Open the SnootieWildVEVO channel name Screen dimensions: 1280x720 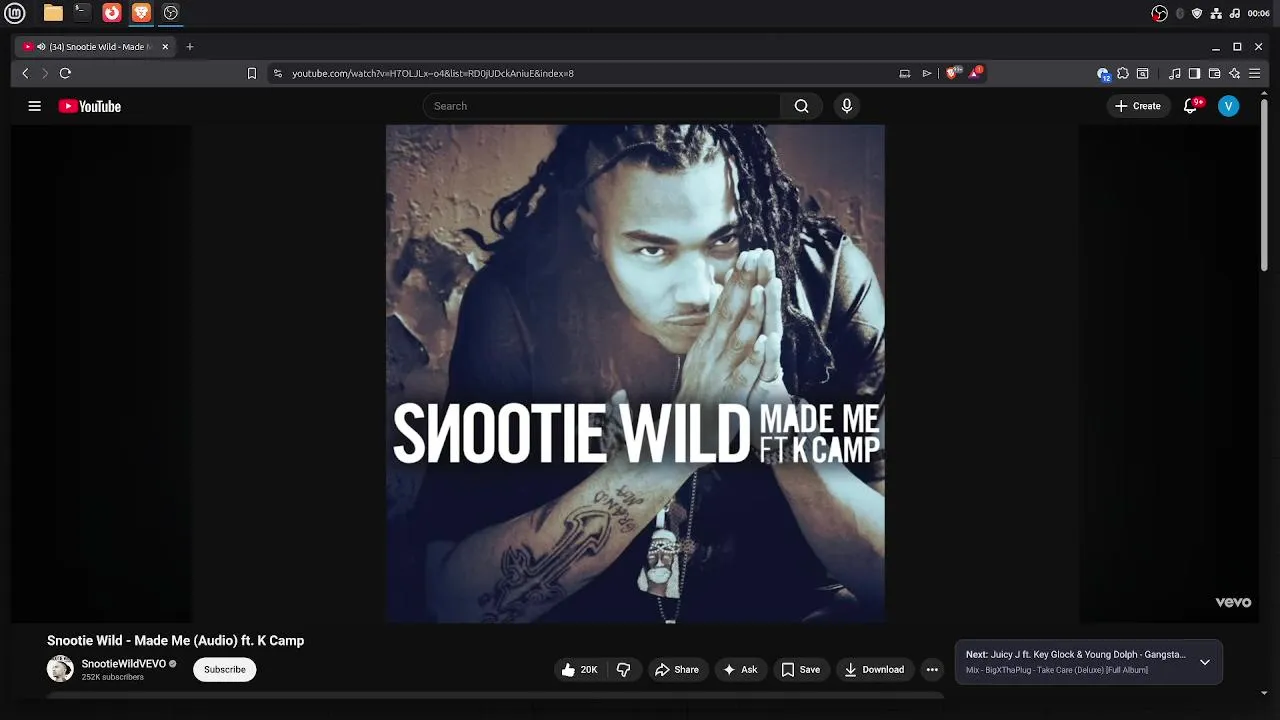(x=124, y=664)
